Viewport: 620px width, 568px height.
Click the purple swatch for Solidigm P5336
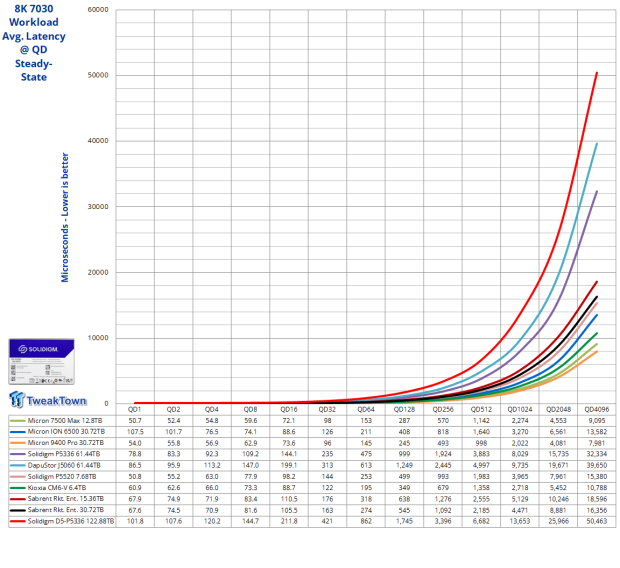pyautogui.click(x=18, y=454)
